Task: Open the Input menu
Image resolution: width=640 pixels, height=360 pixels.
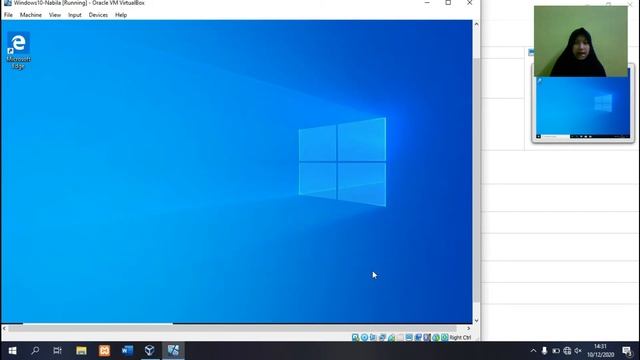Action: [x=75, y=15]
